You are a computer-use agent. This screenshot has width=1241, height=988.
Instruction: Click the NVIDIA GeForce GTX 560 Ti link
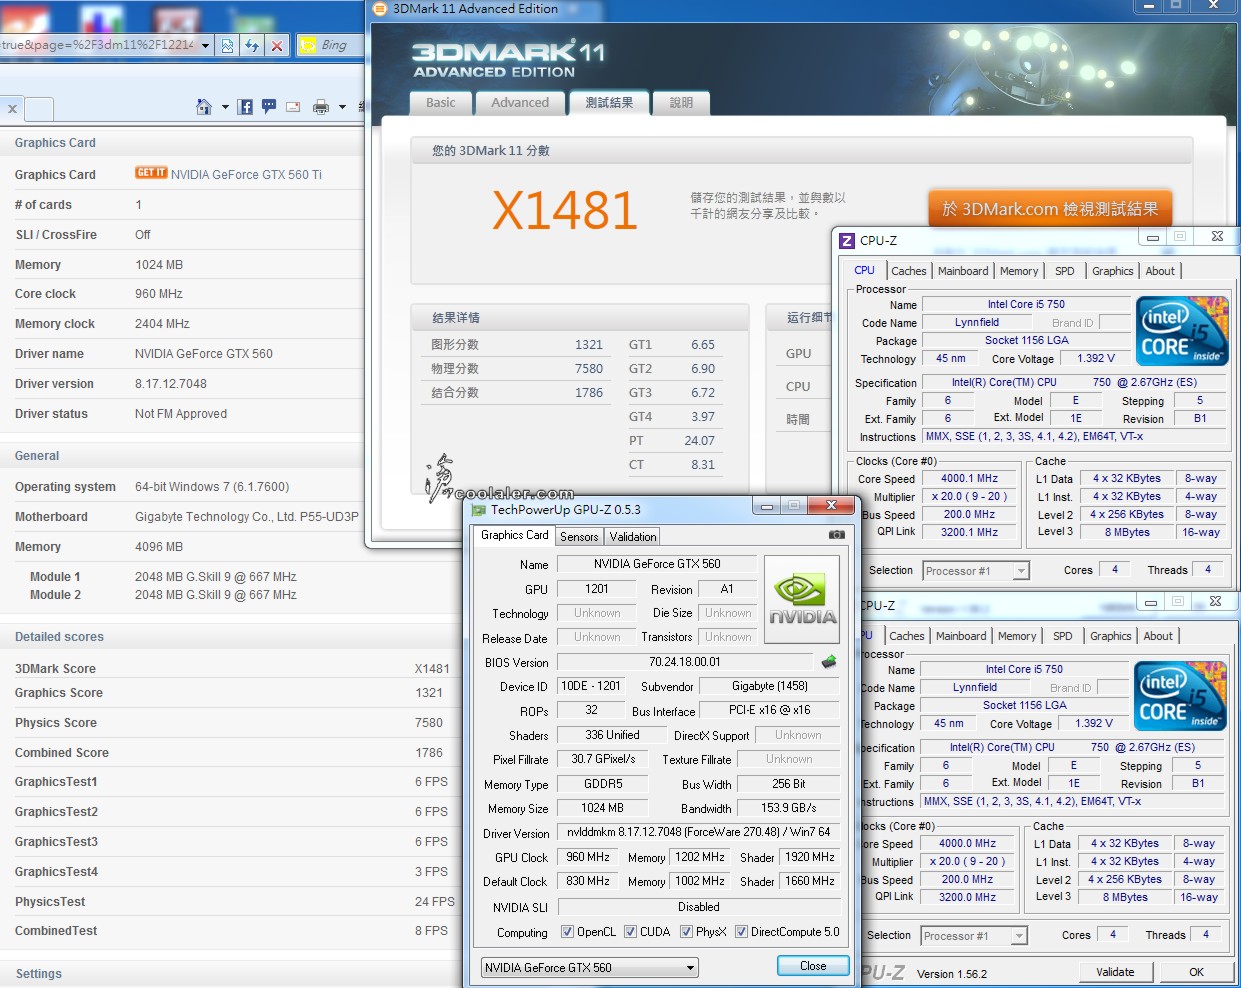point(246,175)
